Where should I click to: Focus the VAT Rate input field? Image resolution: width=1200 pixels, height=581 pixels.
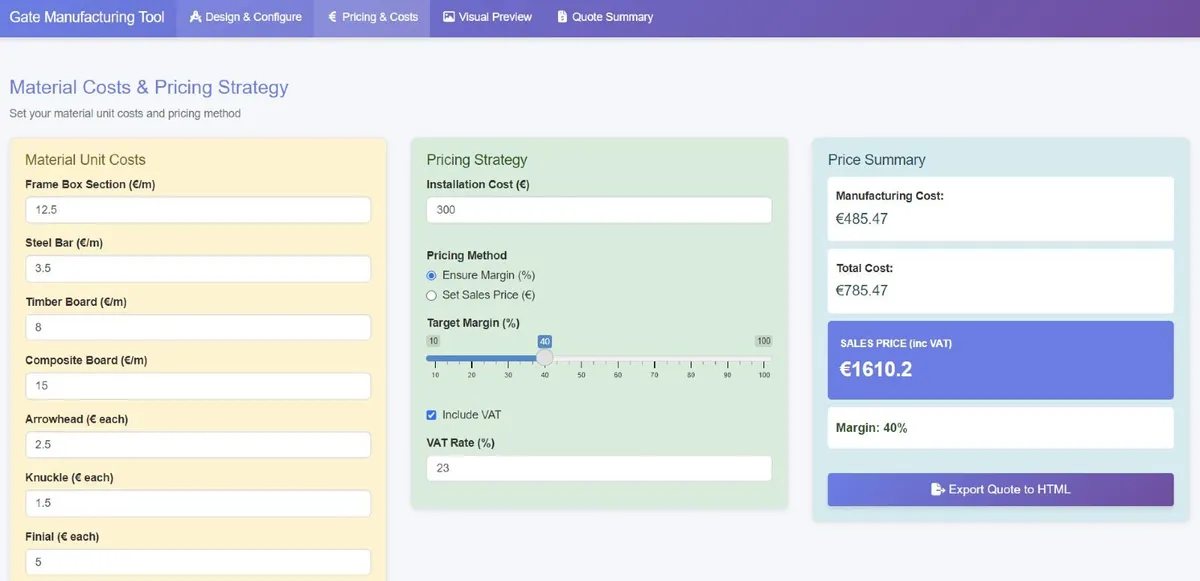click(599, 468)
